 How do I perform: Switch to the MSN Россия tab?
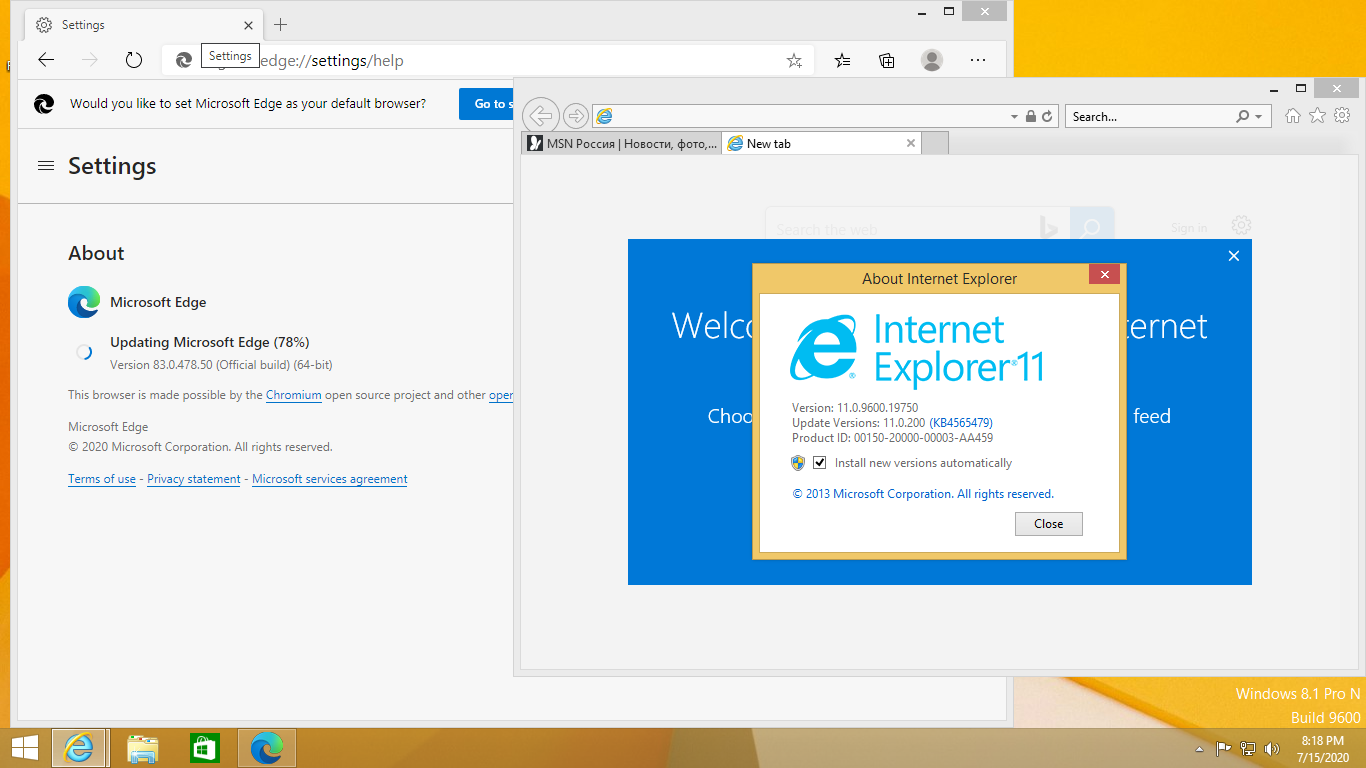620,143
